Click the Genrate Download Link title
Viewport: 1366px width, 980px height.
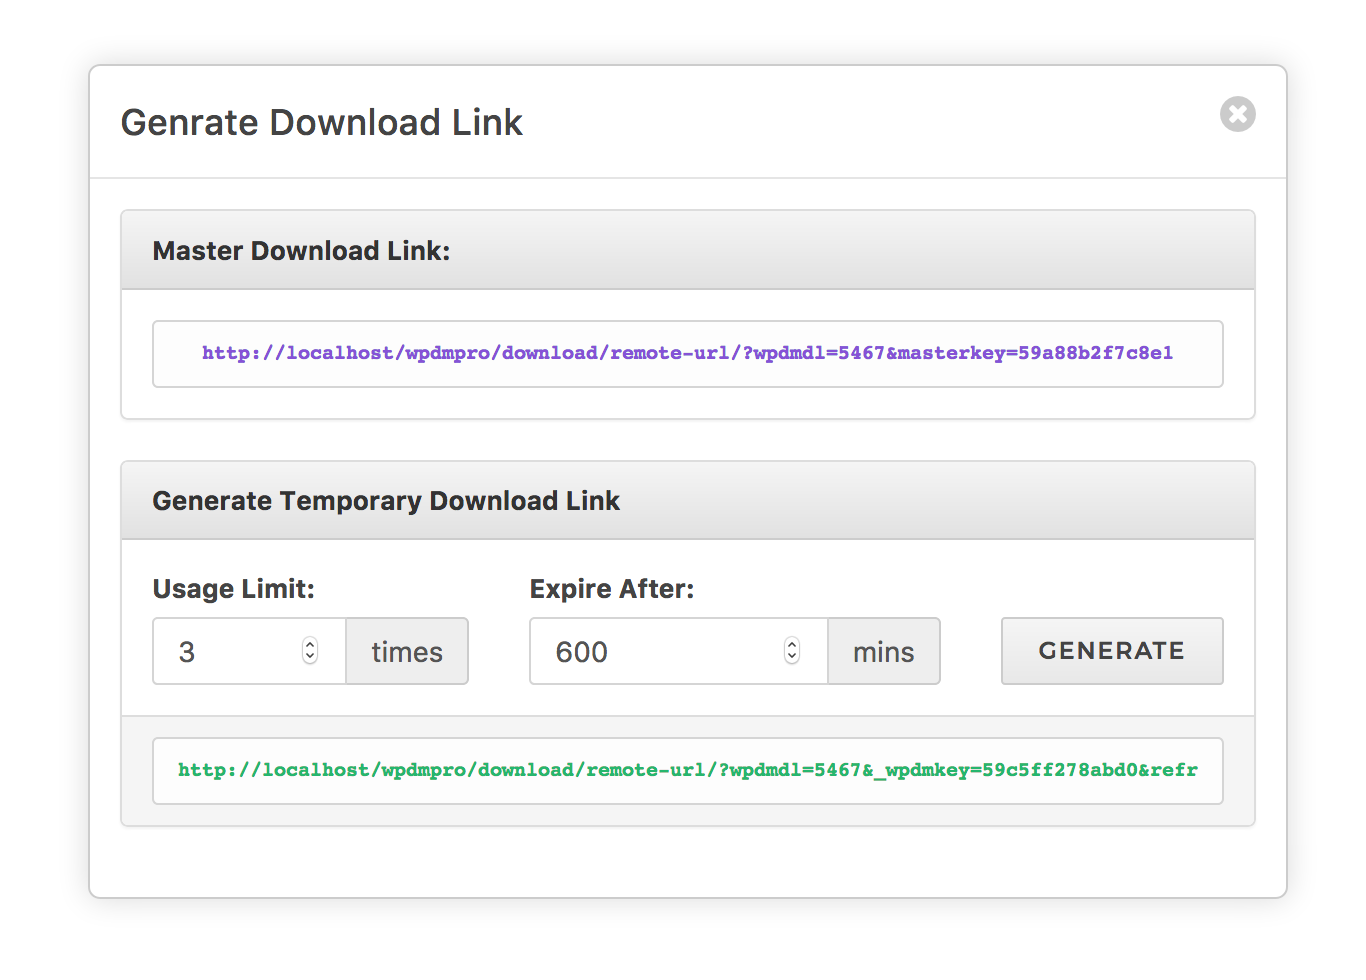tap(321, 122)
